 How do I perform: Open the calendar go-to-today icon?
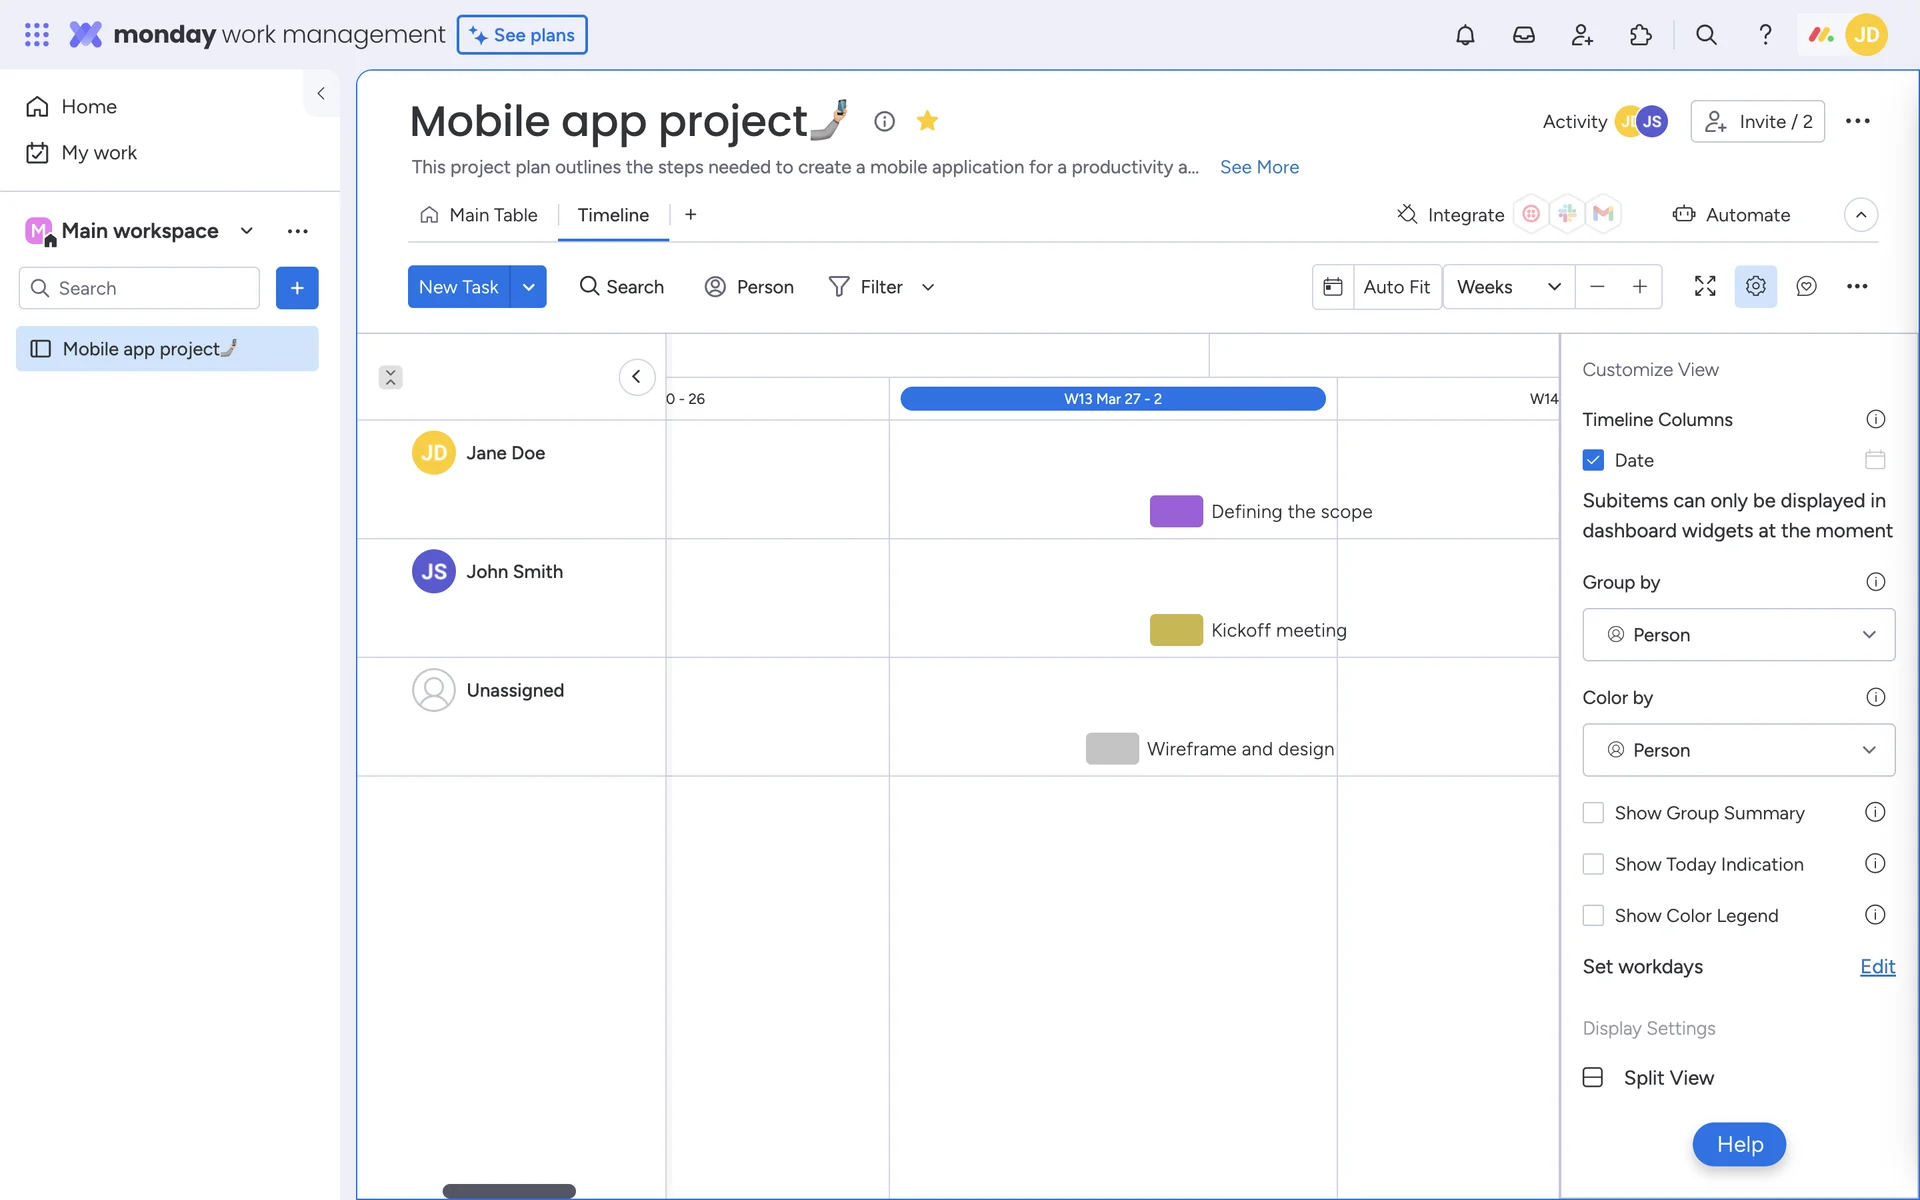[1333, 287]
